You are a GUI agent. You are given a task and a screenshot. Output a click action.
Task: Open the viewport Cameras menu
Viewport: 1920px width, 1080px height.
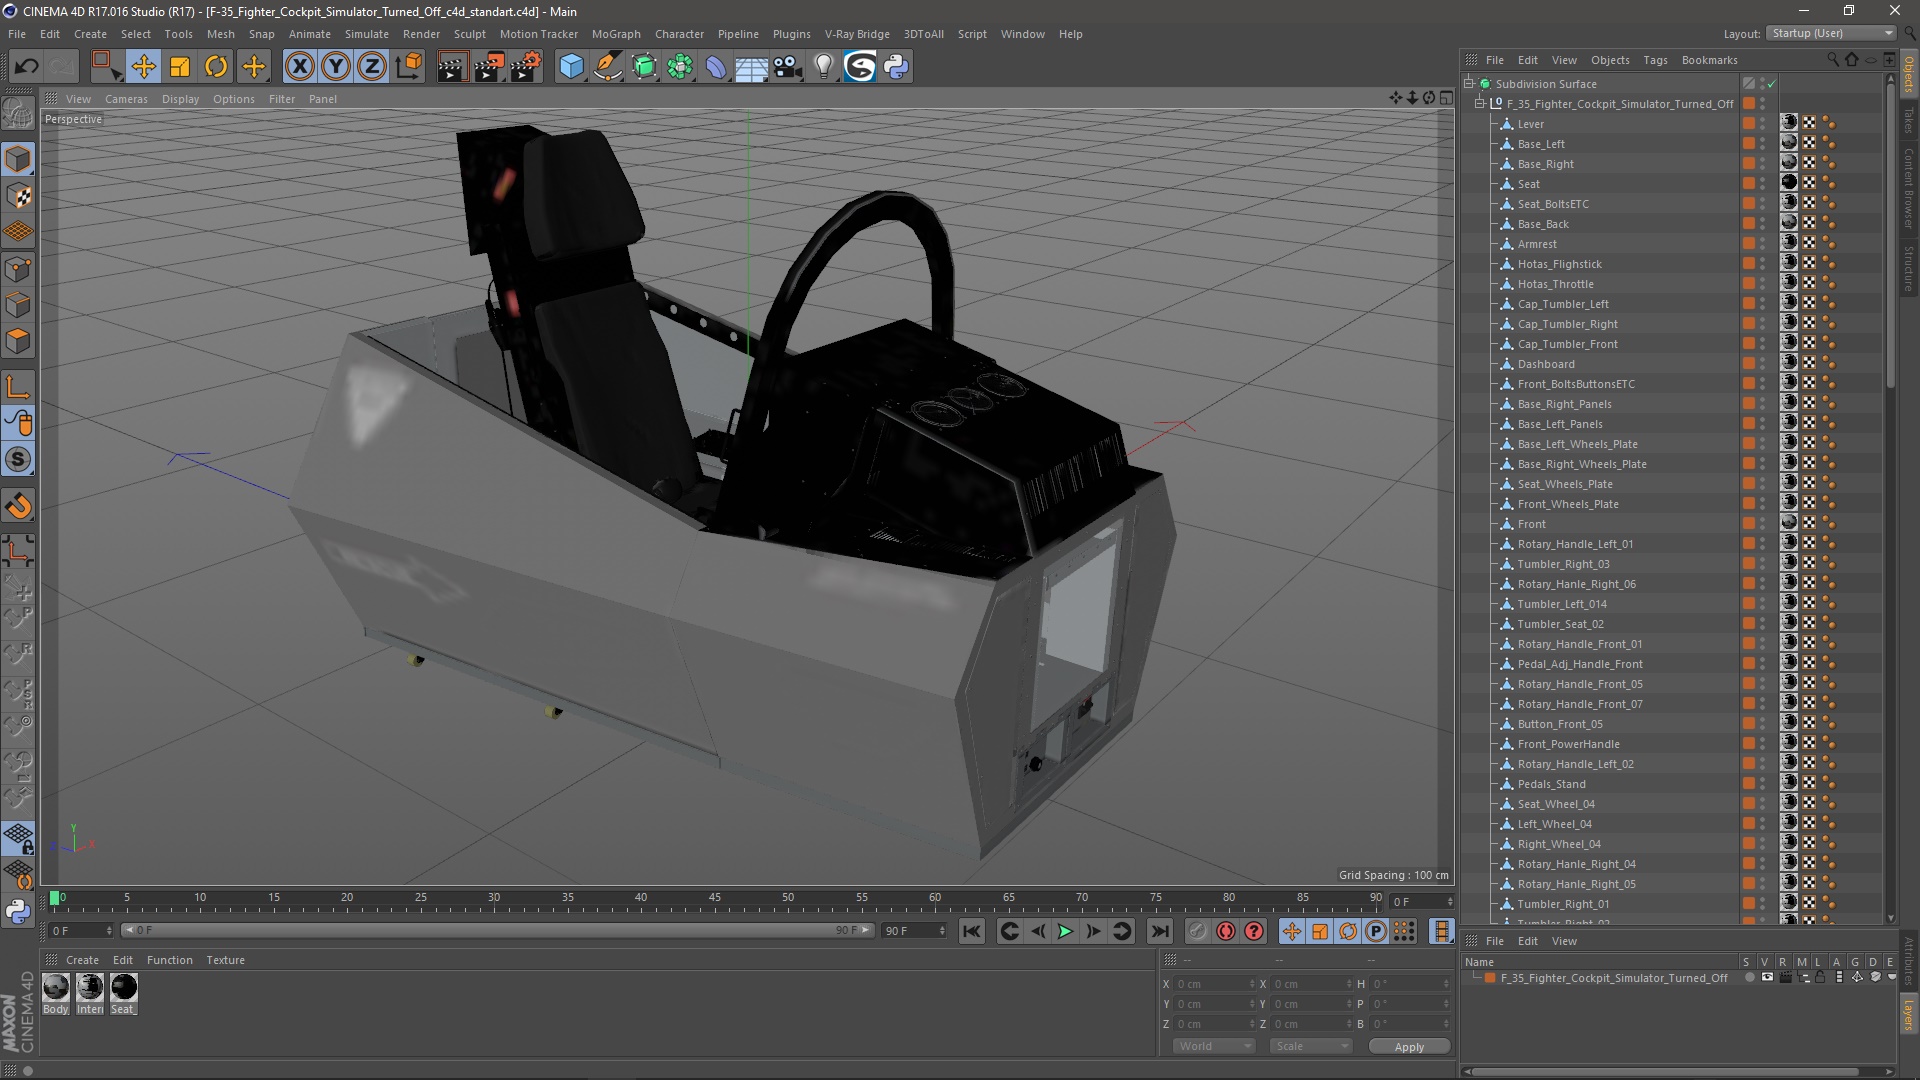pyautogui.click(x=126, y=99)
